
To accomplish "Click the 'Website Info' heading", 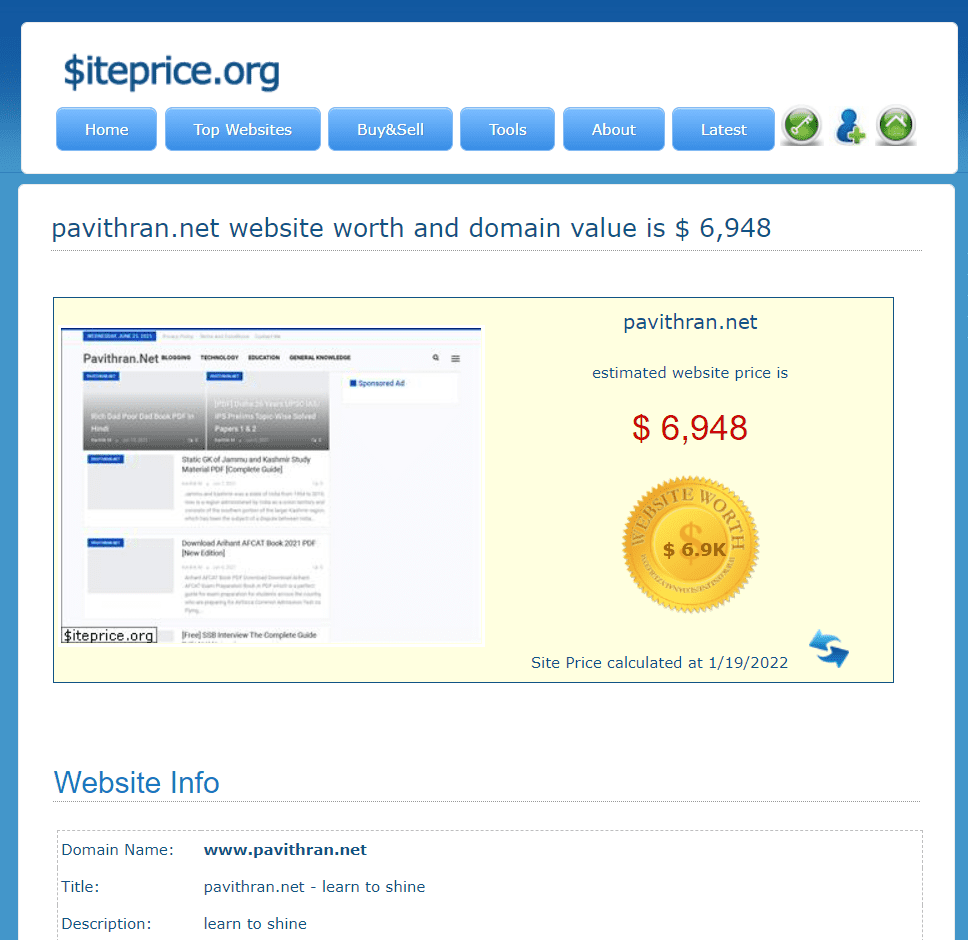I will 136,783.
